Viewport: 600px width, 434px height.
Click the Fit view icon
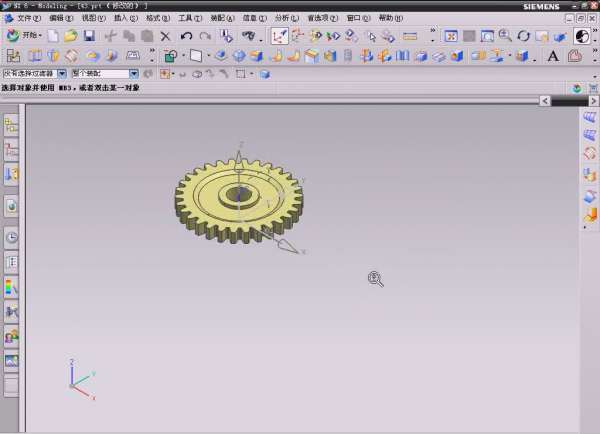pyautogui.click(x=452, y=36)
